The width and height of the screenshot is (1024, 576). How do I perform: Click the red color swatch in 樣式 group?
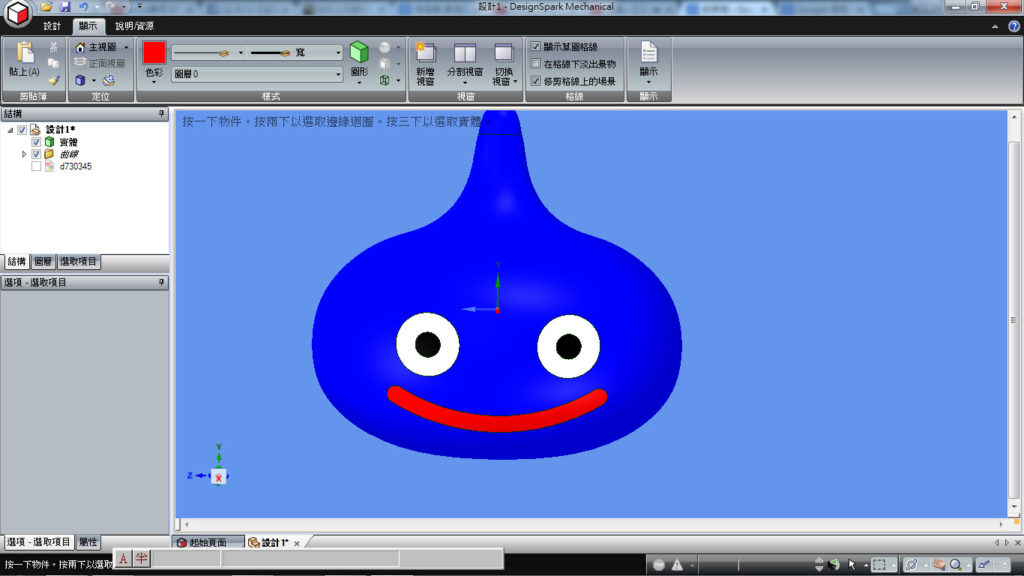click(154, 52)
